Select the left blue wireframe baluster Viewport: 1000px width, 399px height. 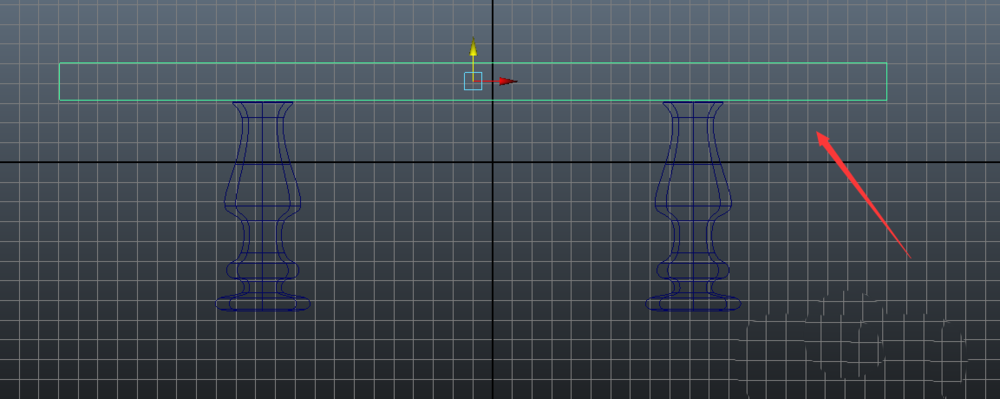pos(263,206)
